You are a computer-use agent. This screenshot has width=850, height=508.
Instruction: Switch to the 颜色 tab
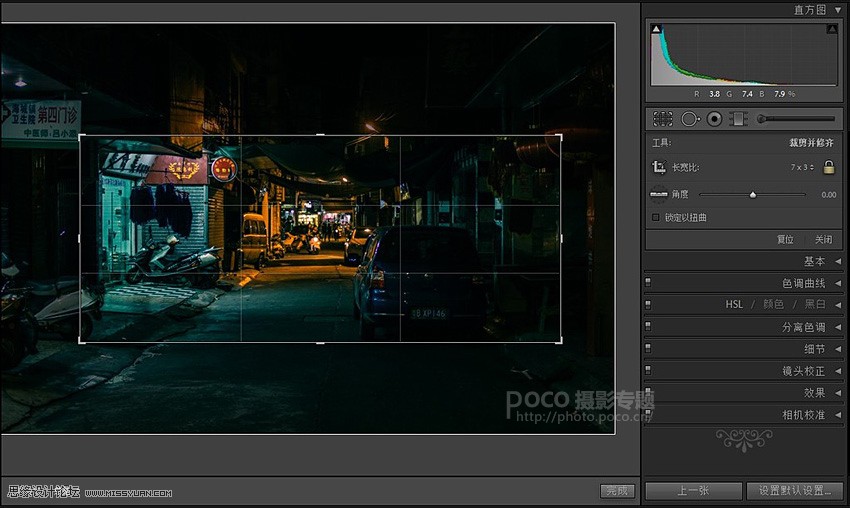click(x=774, y=304)
